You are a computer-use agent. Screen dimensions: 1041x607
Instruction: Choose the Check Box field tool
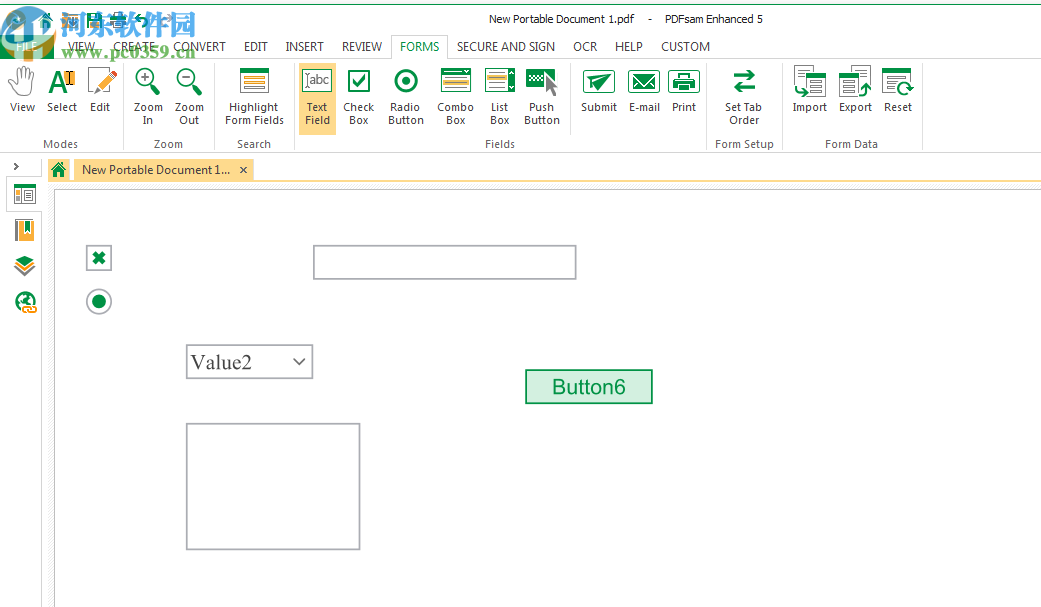point(359,97)
